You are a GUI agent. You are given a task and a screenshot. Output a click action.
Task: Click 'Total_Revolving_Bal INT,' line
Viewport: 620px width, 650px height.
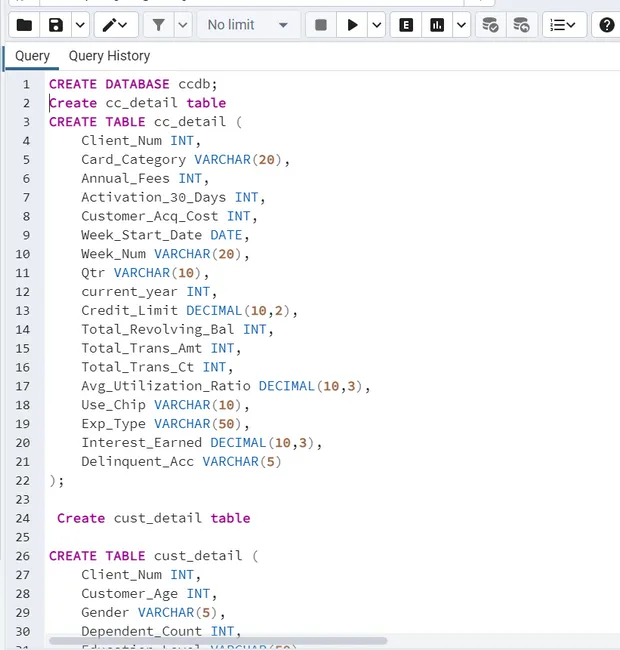177,330
